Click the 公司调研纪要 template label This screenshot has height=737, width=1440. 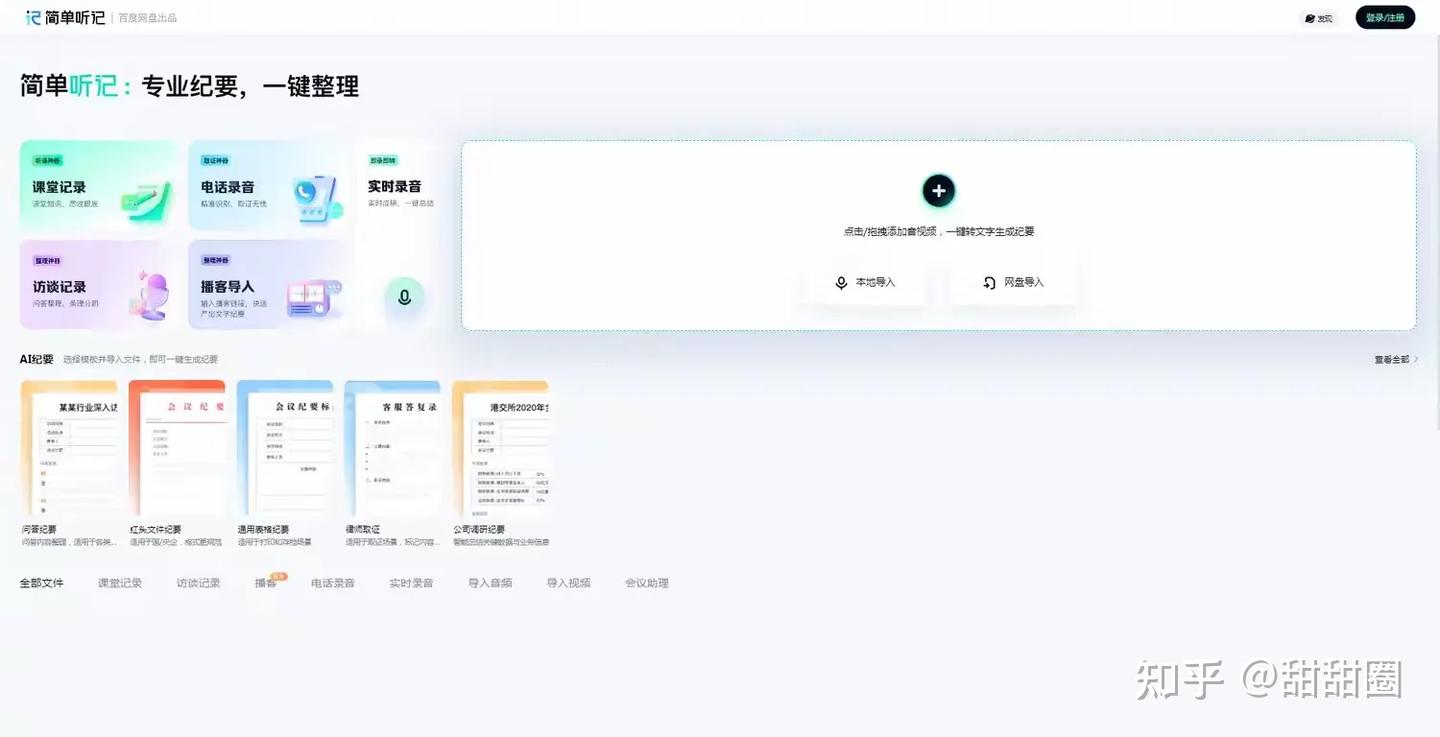pyautogui.click(x=480, y=530)
